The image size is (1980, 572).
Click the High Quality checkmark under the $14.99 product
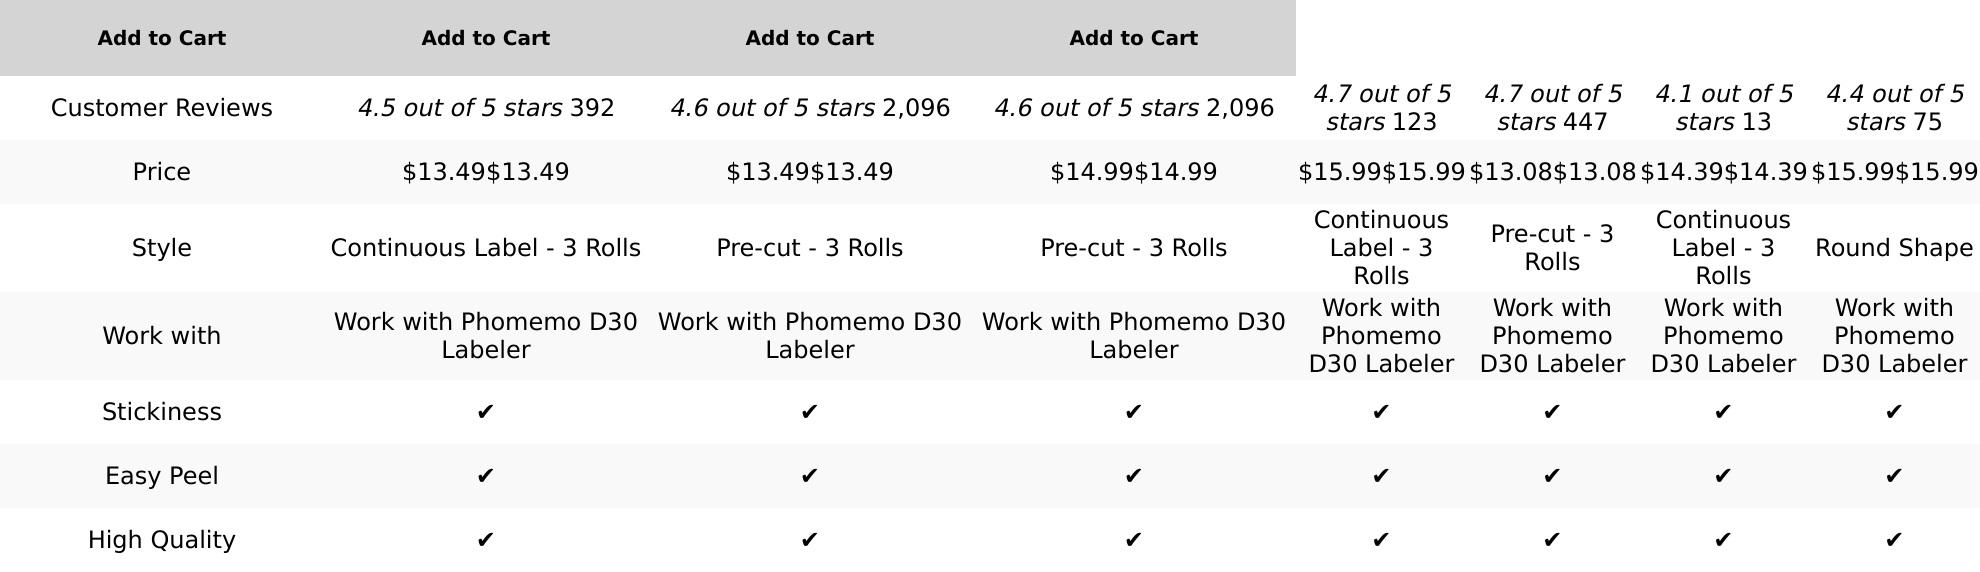(1133, 540)
